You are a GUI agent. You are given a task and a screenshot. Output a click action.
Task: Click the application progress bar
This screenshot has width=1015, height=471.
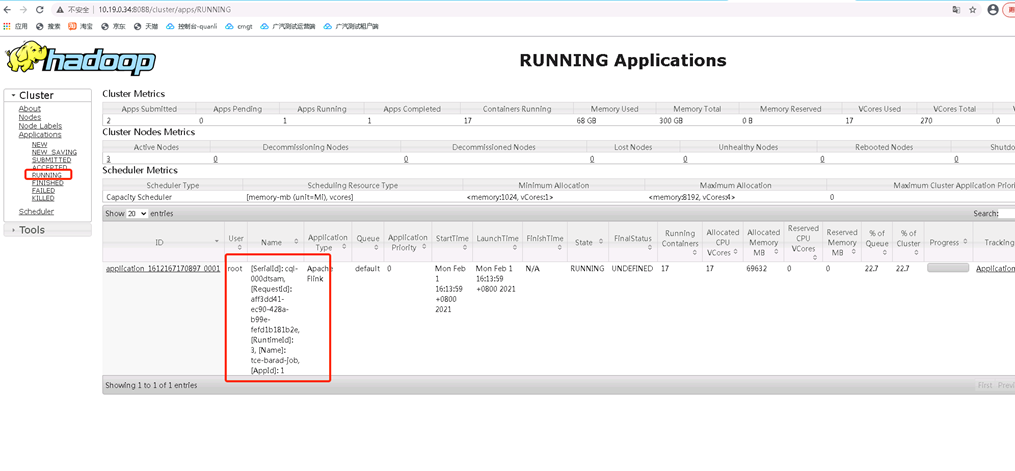948,268
